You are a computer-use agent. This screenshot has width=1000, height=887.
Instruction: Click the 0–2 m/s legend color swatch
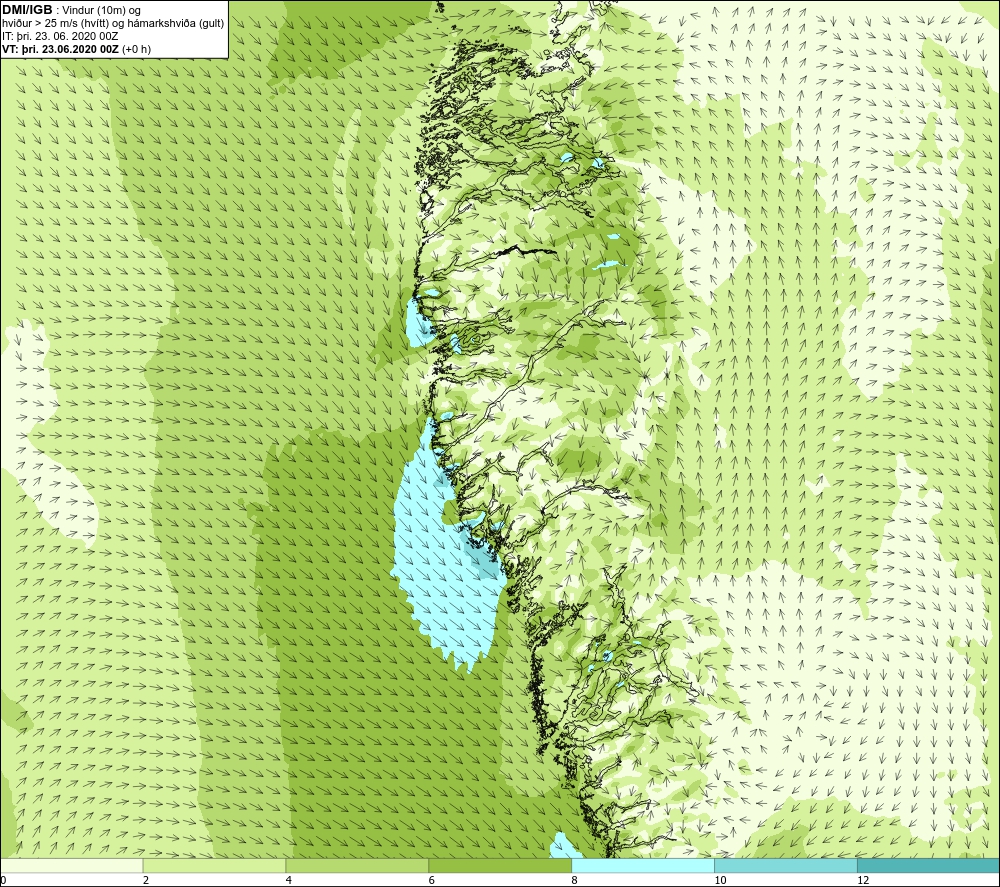(x=71, y=865)
